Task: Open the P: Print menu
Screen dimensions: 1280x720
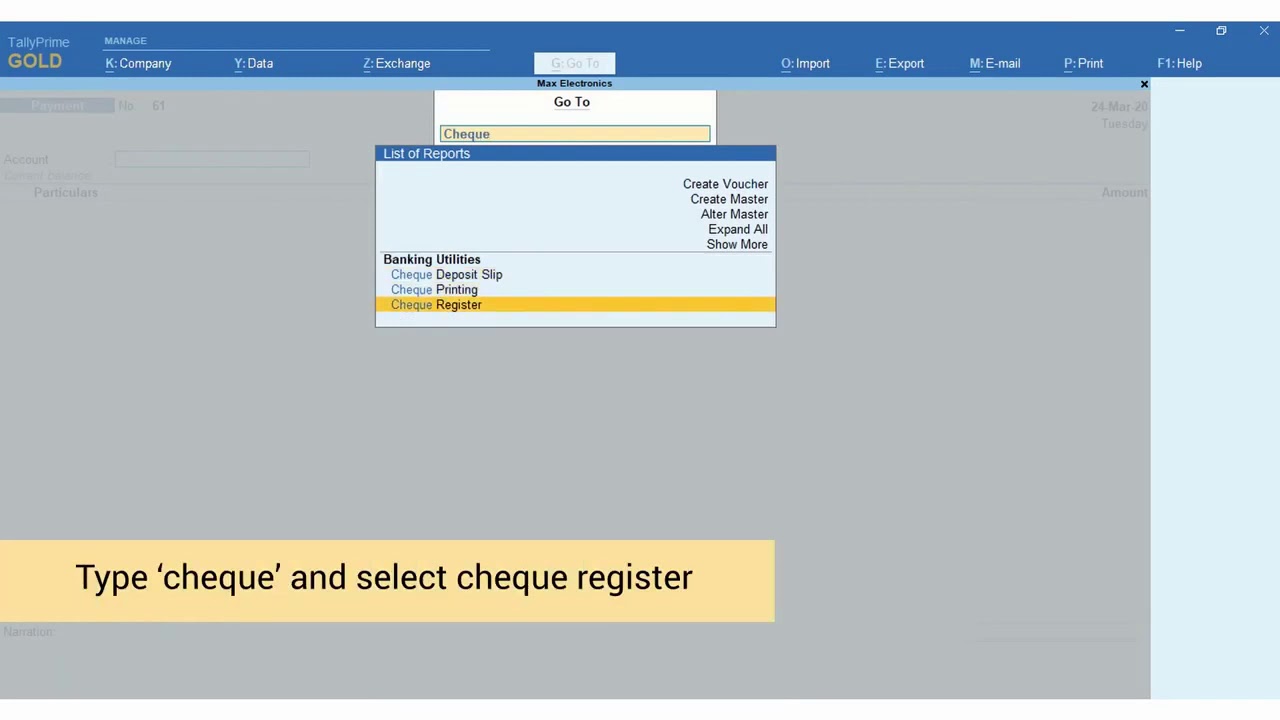Action: tap(1084, 63)
